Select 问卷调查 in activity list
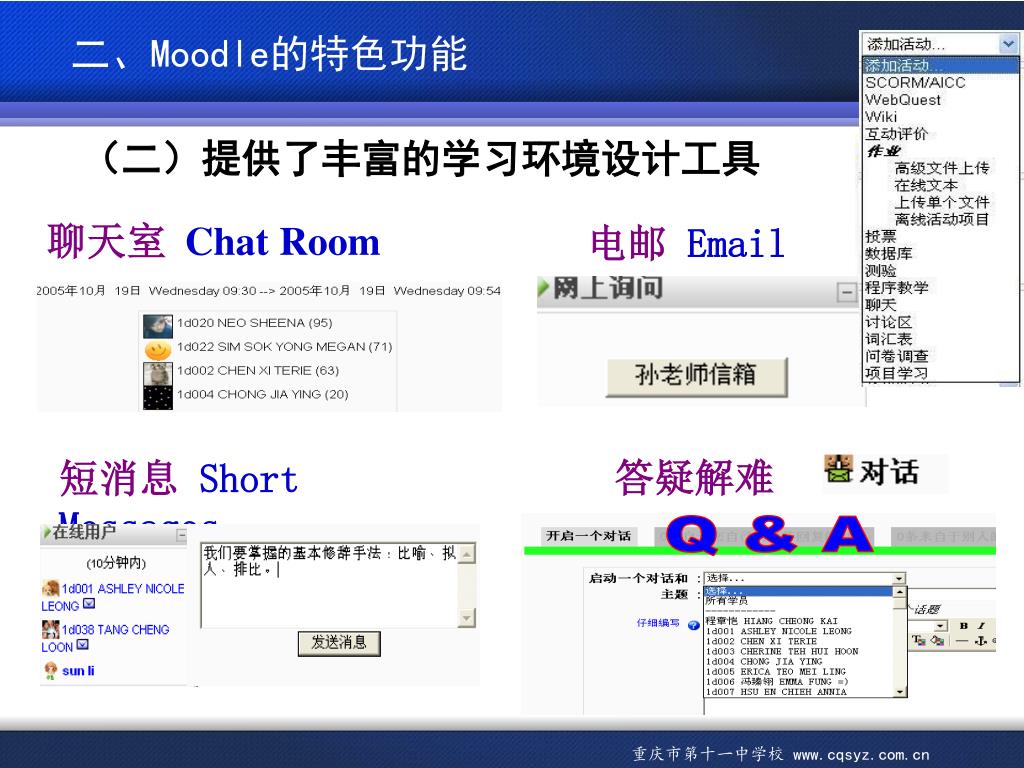Screen dimensions: 1024x768 [896, 355]
